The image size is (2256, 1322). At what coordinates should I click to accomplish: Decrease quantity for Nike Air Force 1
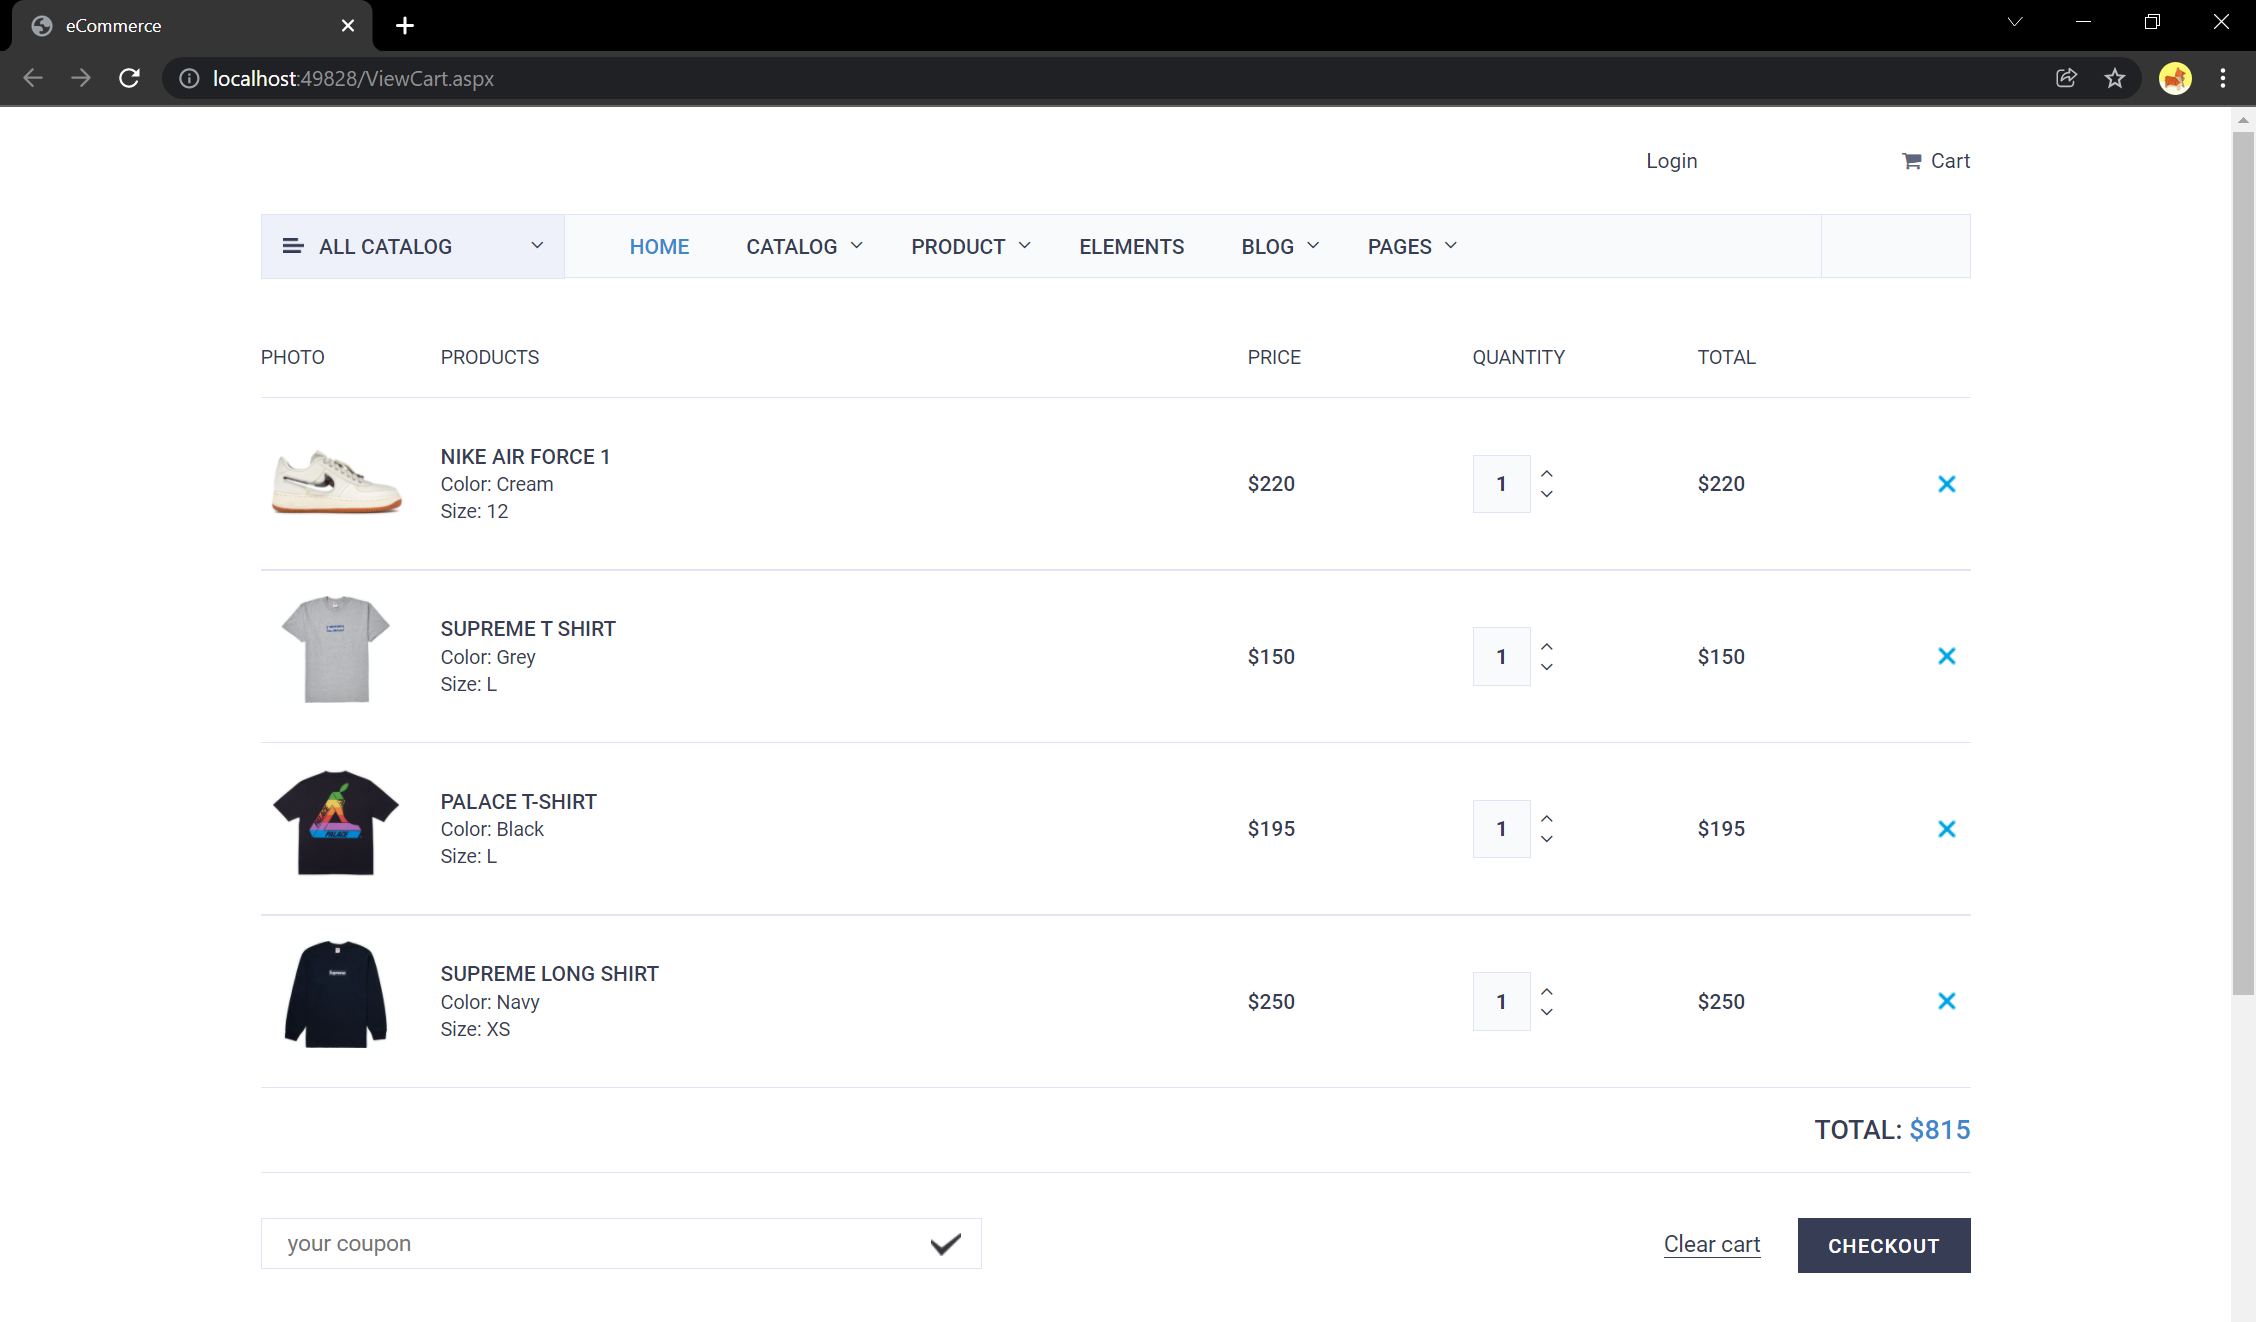coord(1547,494)
